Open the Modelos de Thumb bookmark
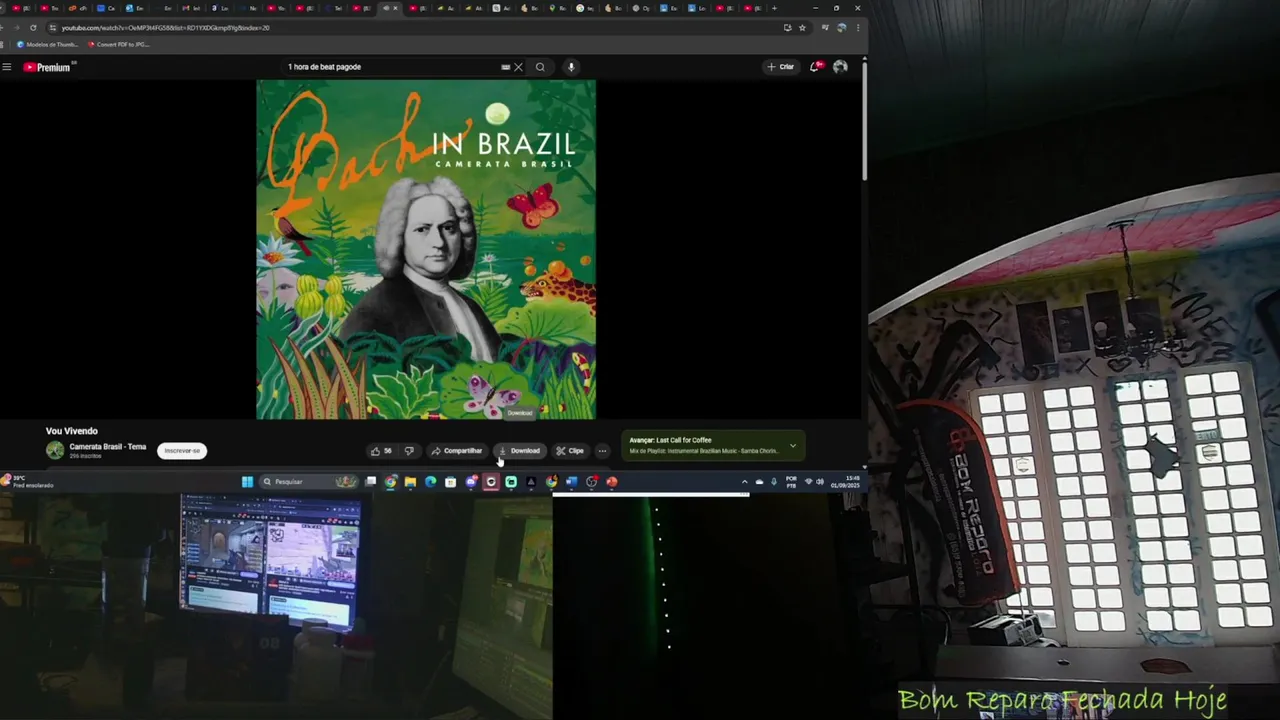Viewport: 1280px width, 720px height. tap(47, 44)
